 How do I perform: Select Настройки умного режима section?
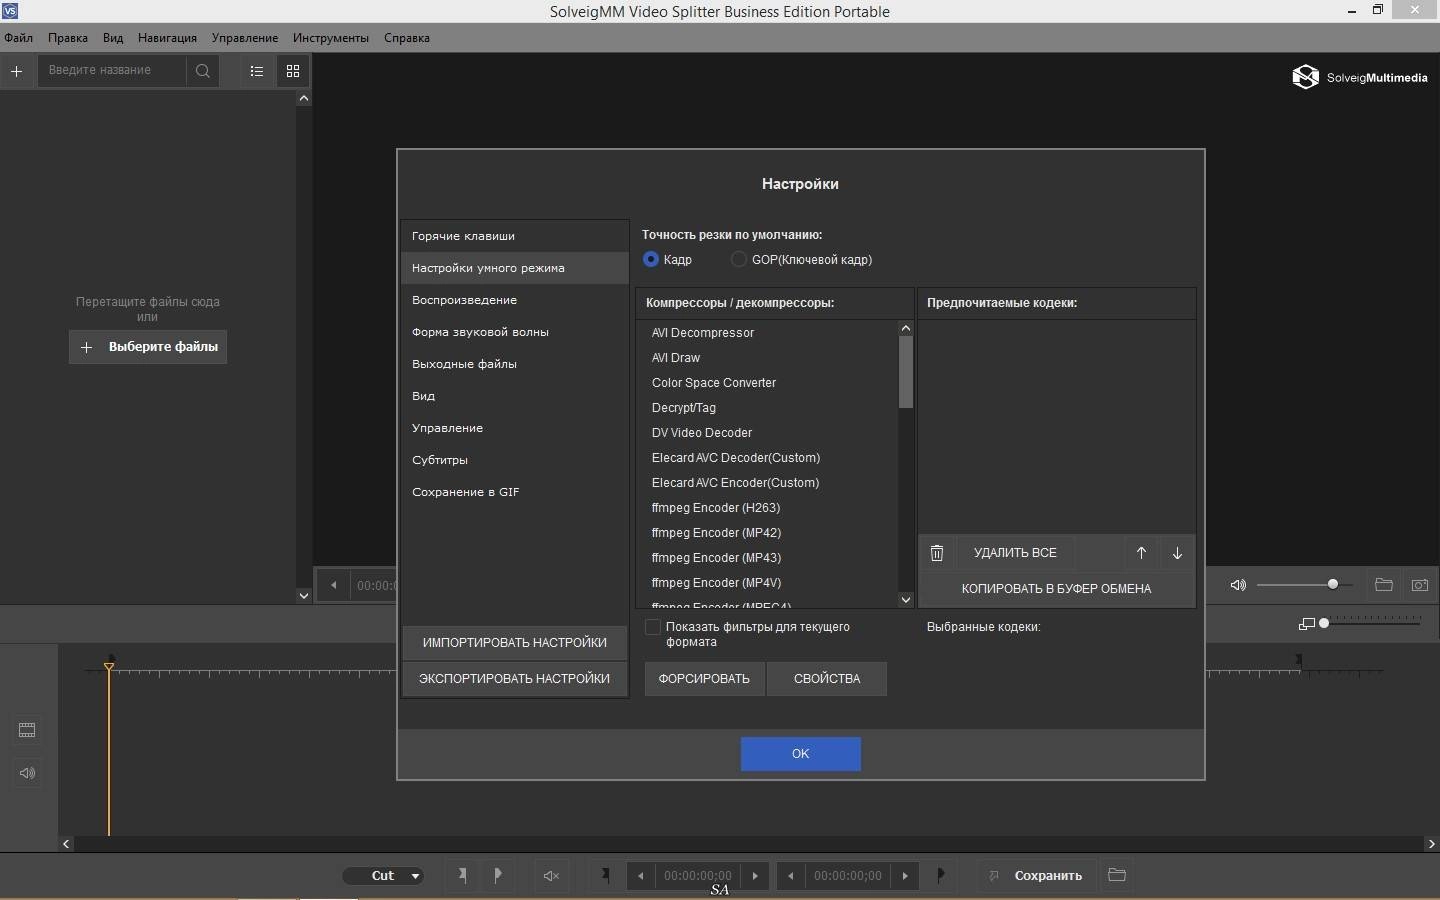pyautogui.click(x=514, y=268)
